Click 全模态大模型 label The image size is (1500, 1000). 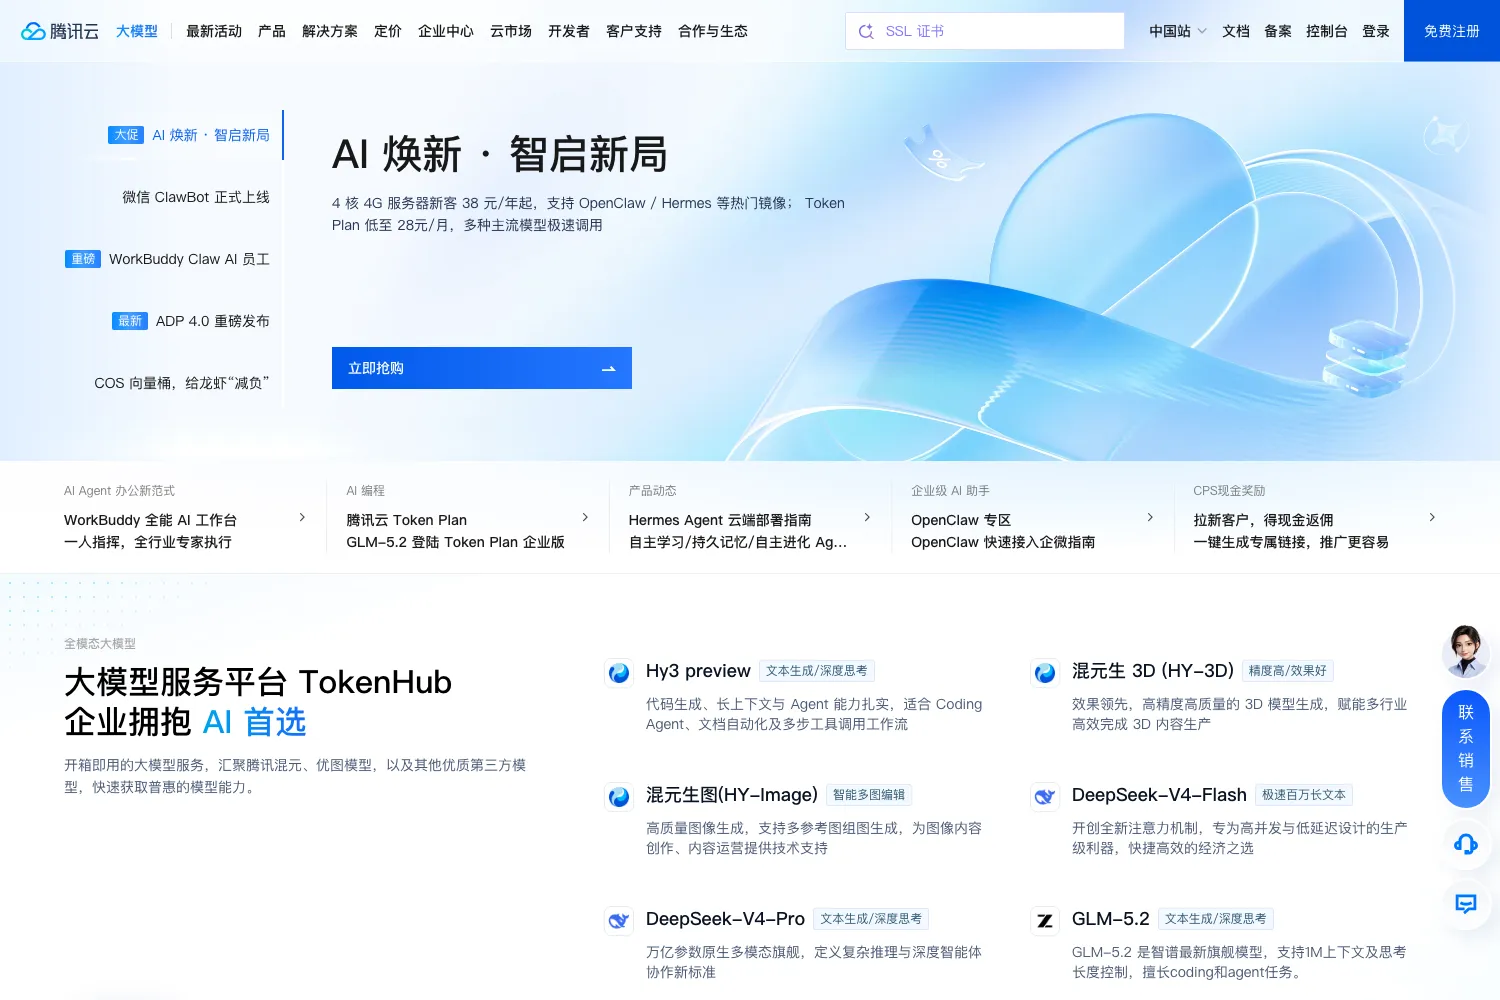coord(100,644)
